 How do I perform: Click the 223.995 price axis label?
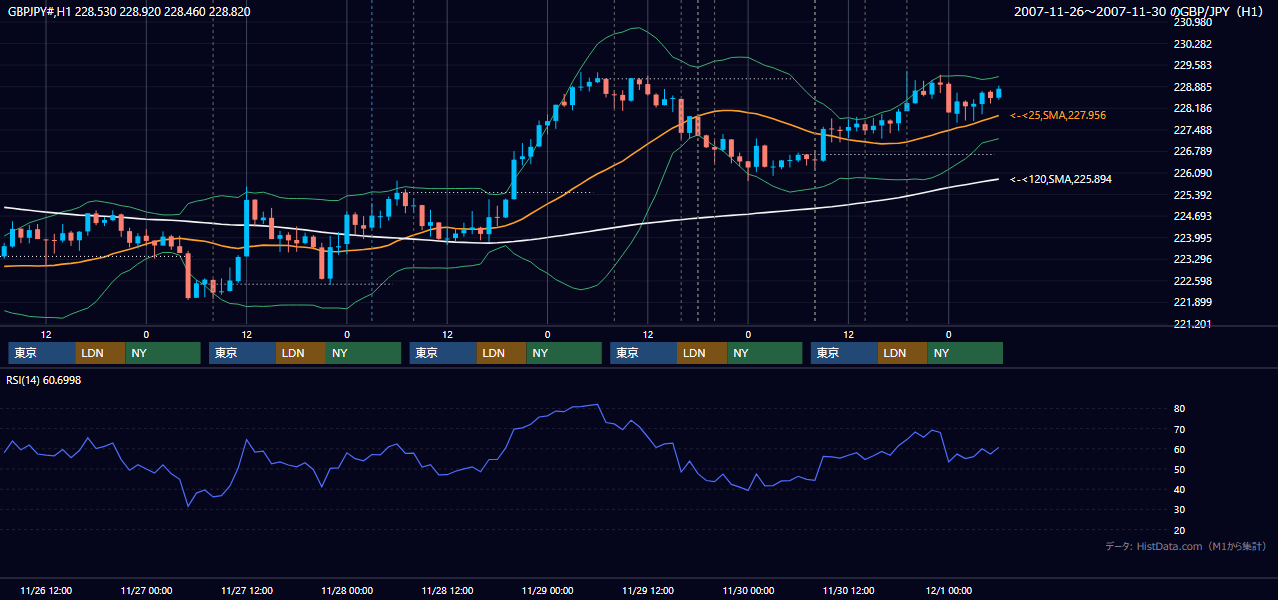click(1192, 238)
